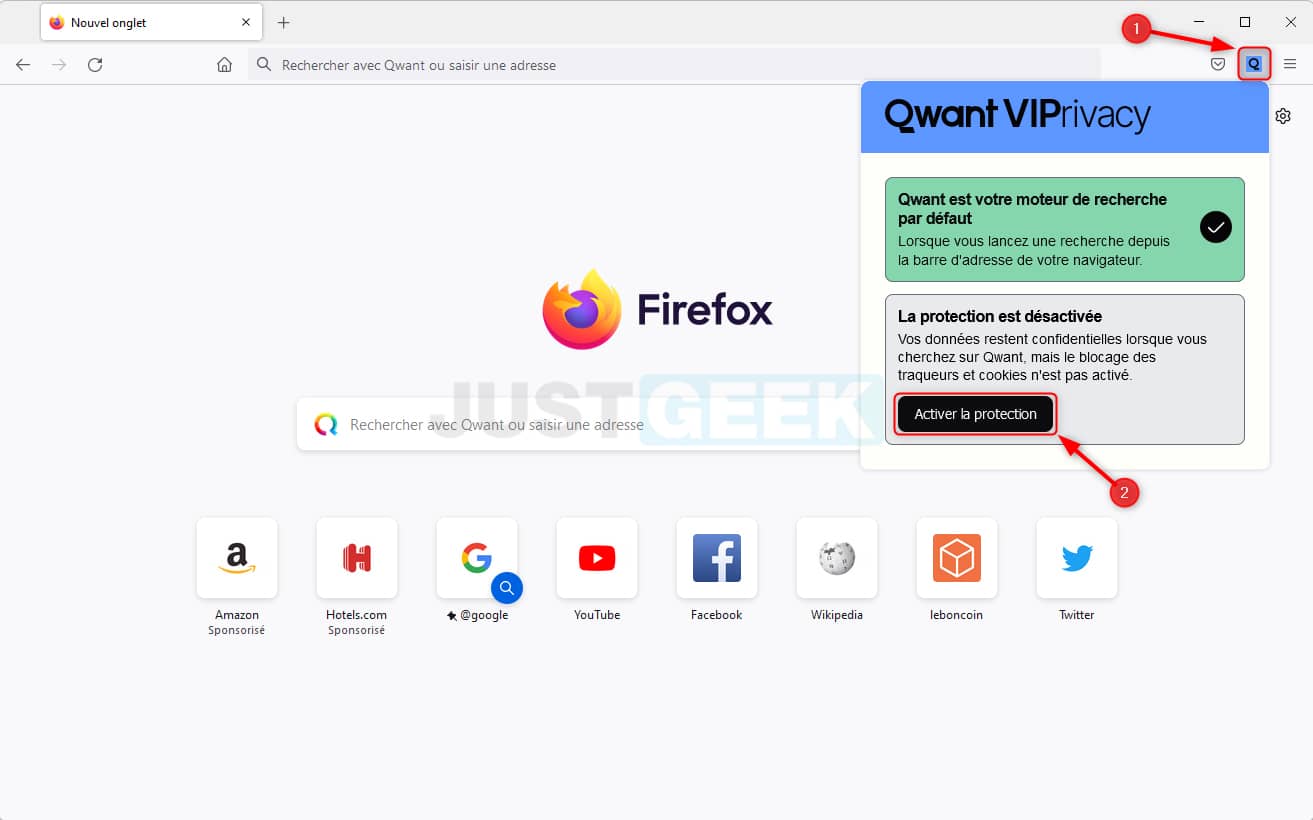
Task: Click the Qwant default search engine checkmark
Action: click(x=1215, y=228)
